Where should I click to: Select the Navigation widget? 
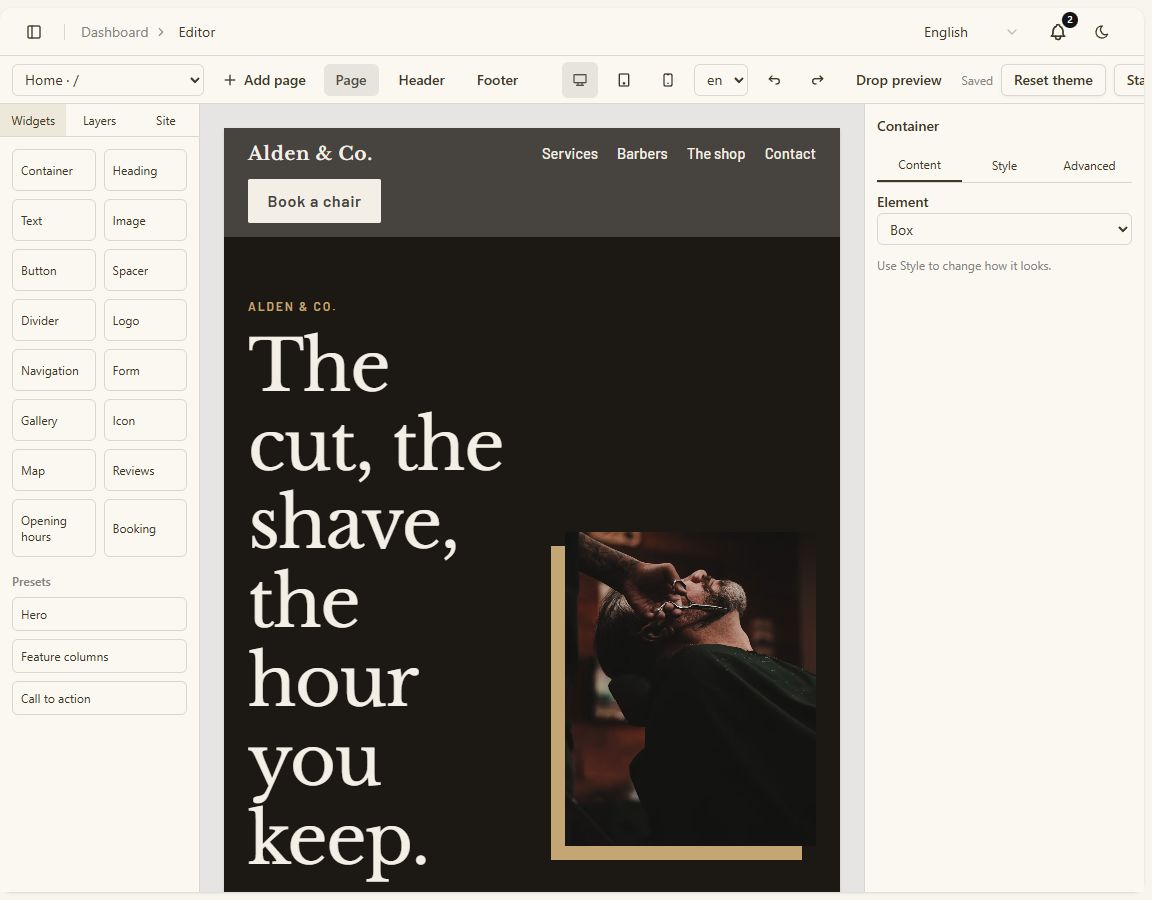tap(54, 370)
